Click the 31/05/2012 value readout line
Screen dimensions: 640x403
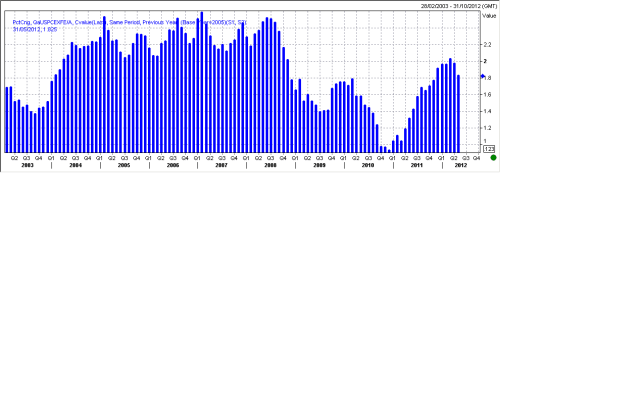pos(34,29)
